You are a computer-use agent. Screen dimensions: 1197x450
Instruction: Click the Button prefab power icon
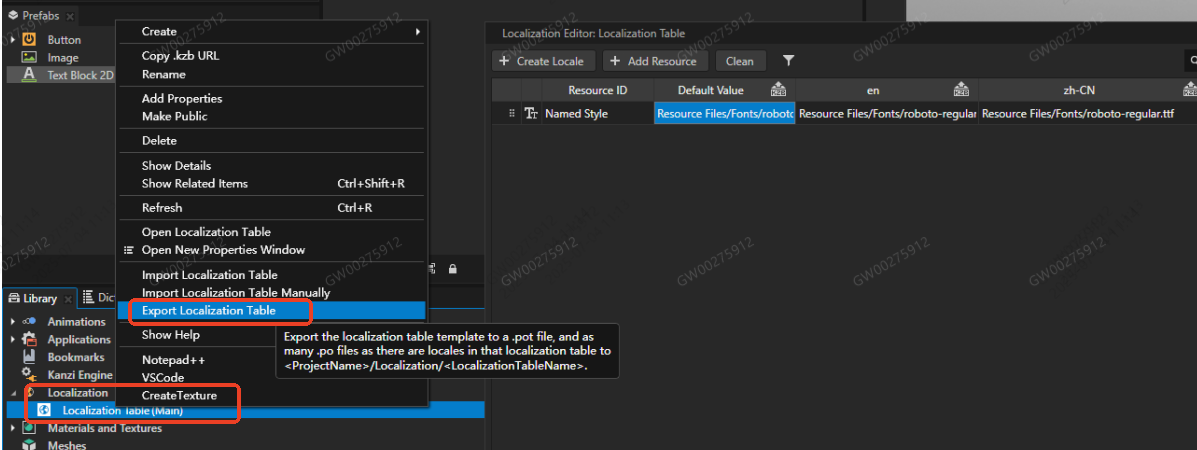point(29,40)
